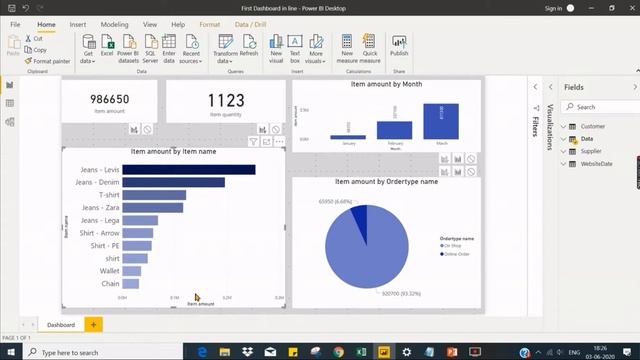Image resolution: width=640 pixels, height=360 pixels.
Task: Open the File menu
Action: [15, 24]
